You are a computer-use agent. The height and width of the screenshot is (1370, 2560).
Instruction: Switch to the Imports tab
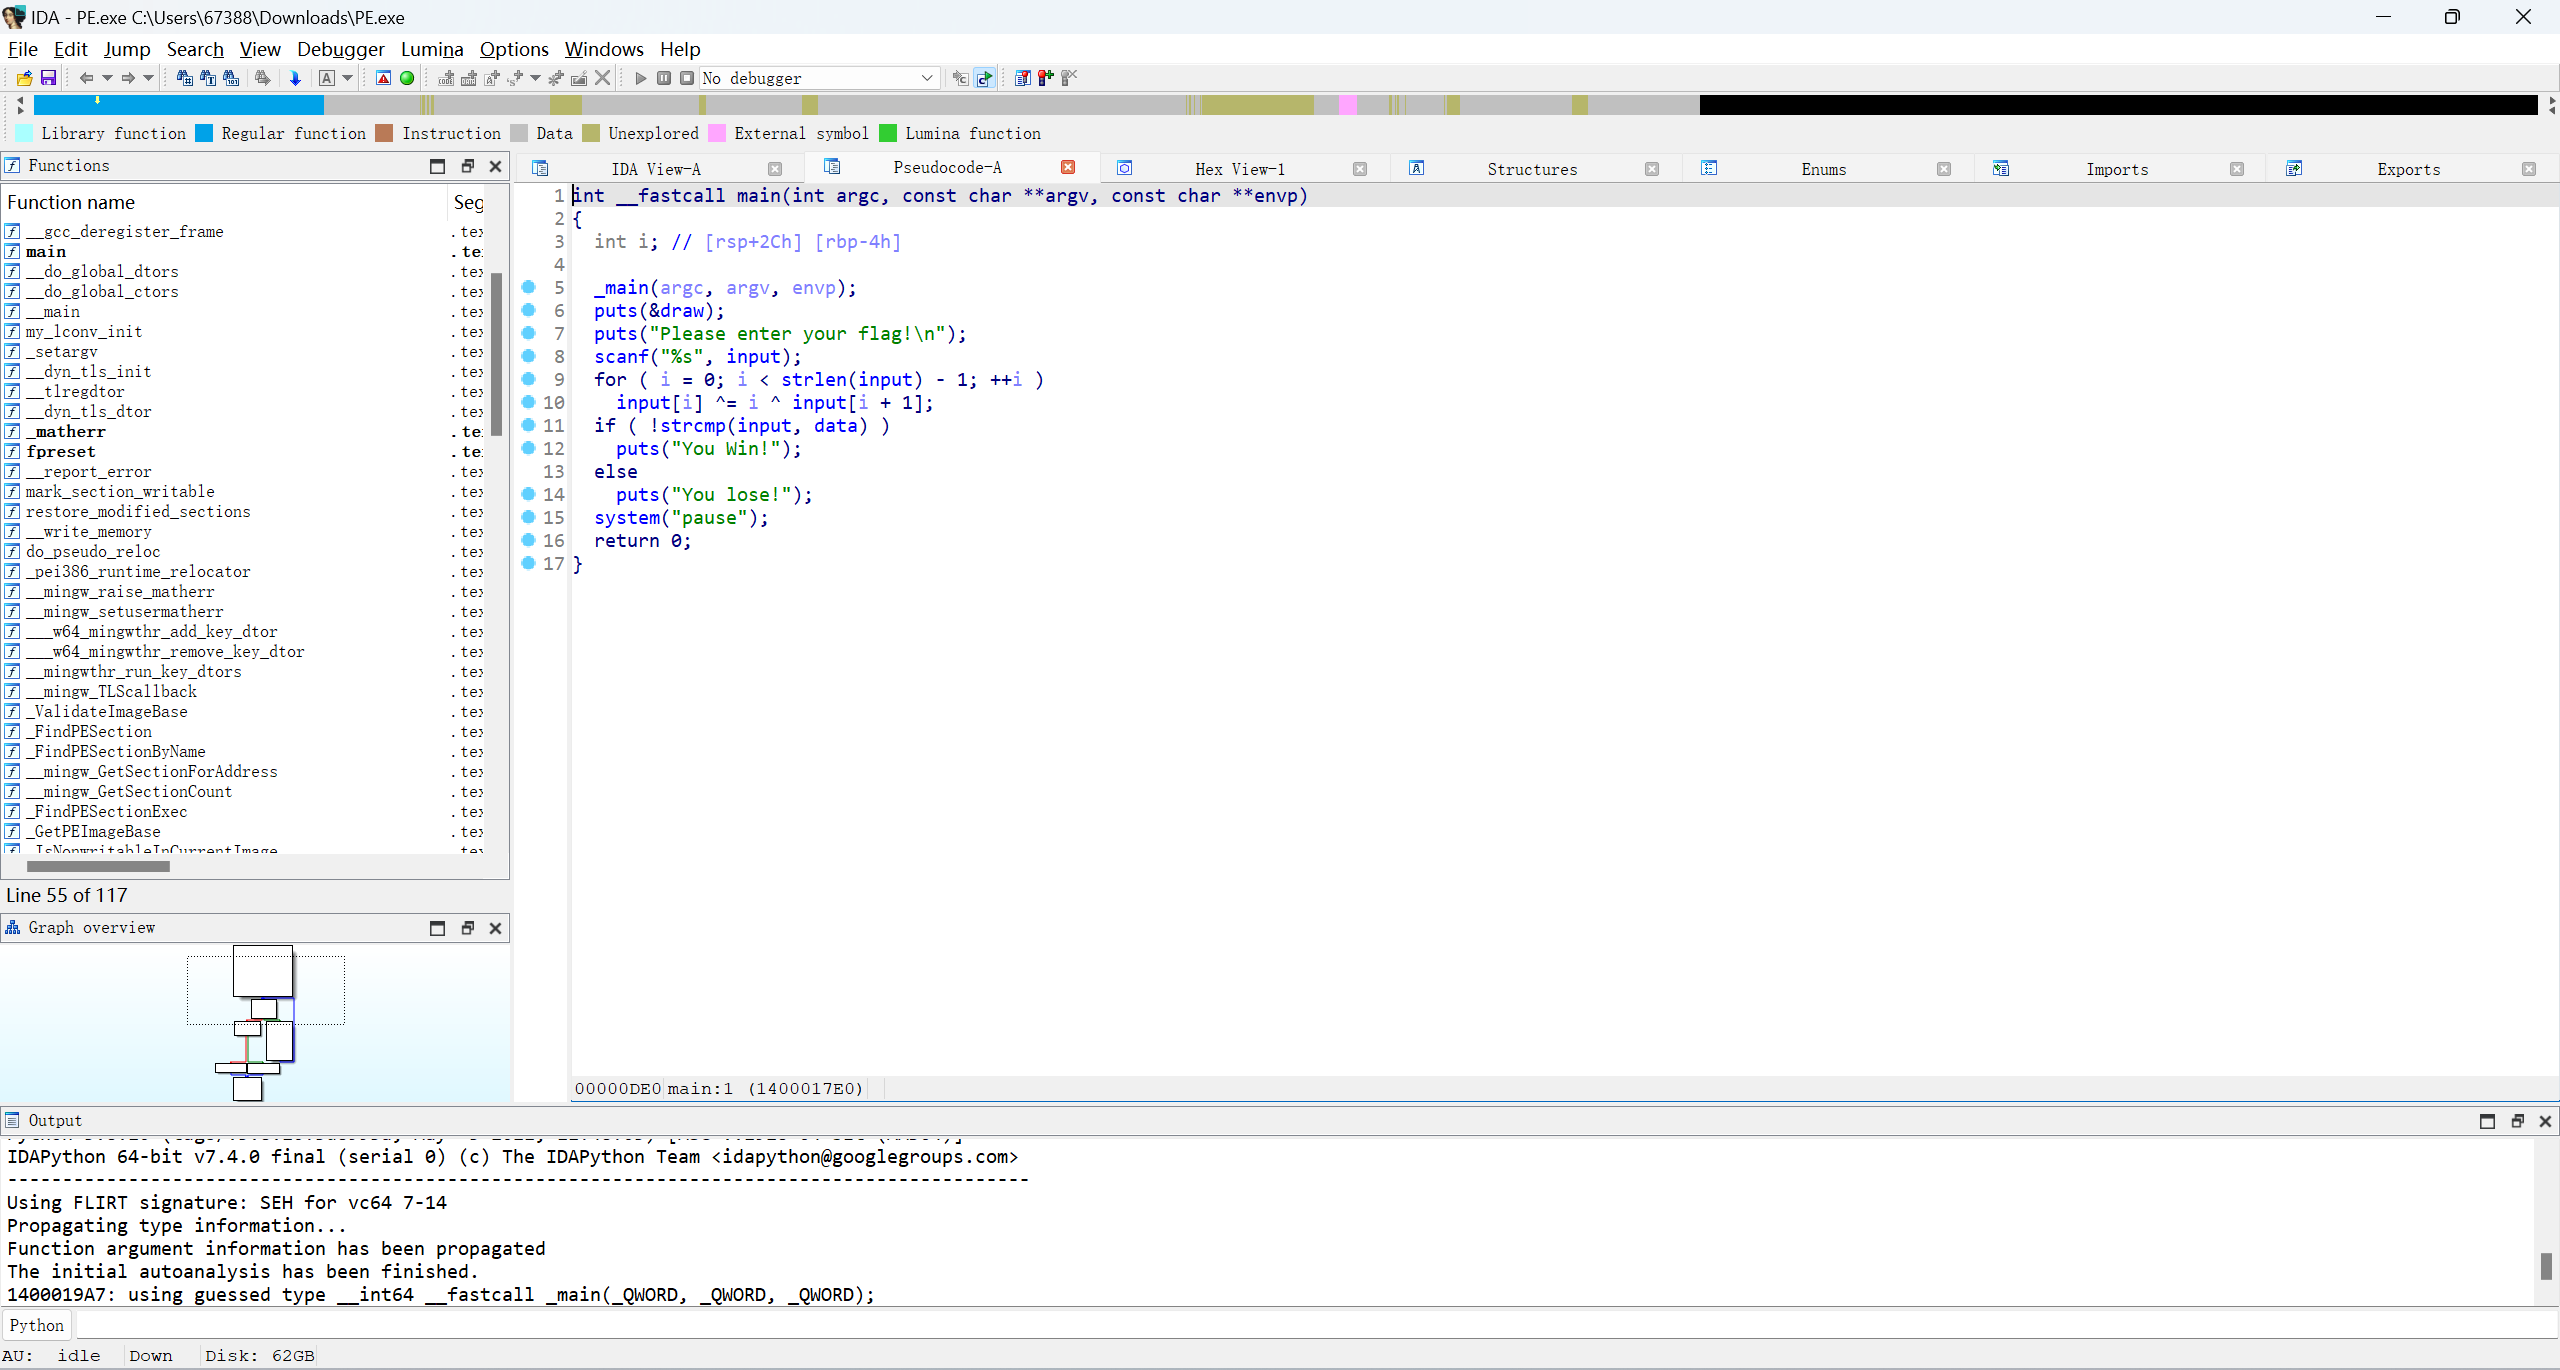click(2117, 169)
